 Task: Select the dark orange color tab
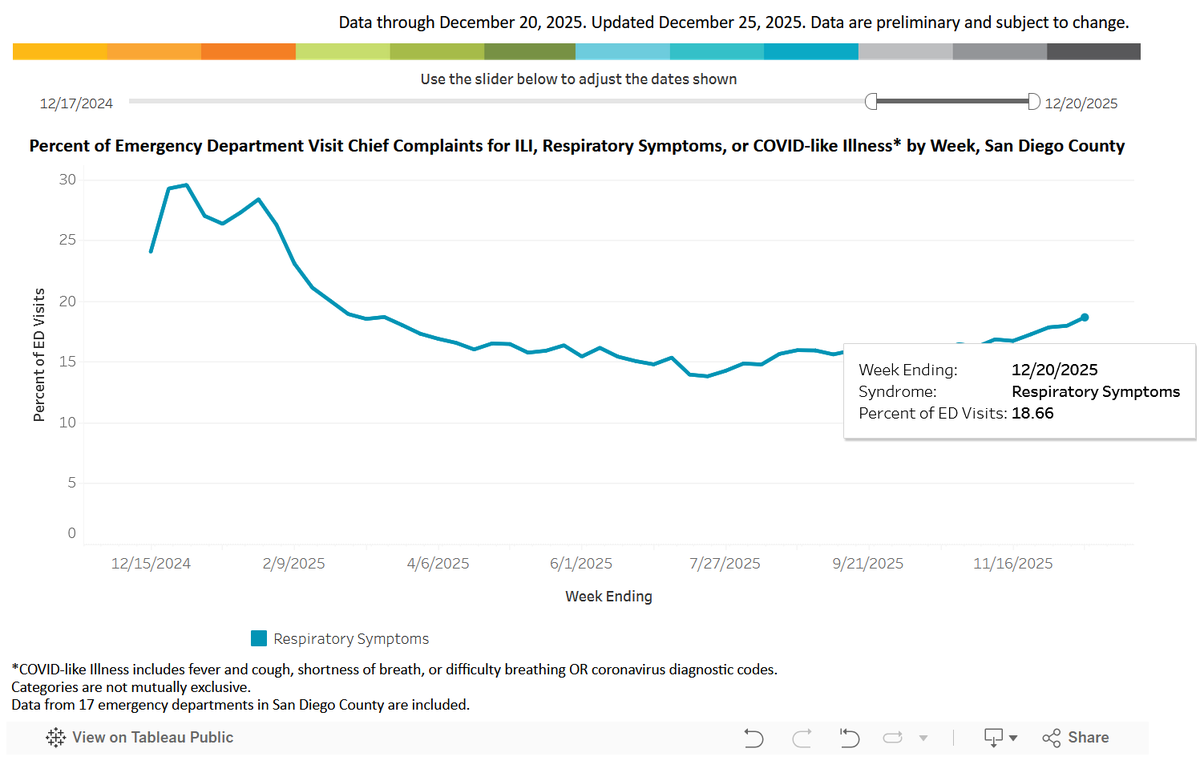248,51
